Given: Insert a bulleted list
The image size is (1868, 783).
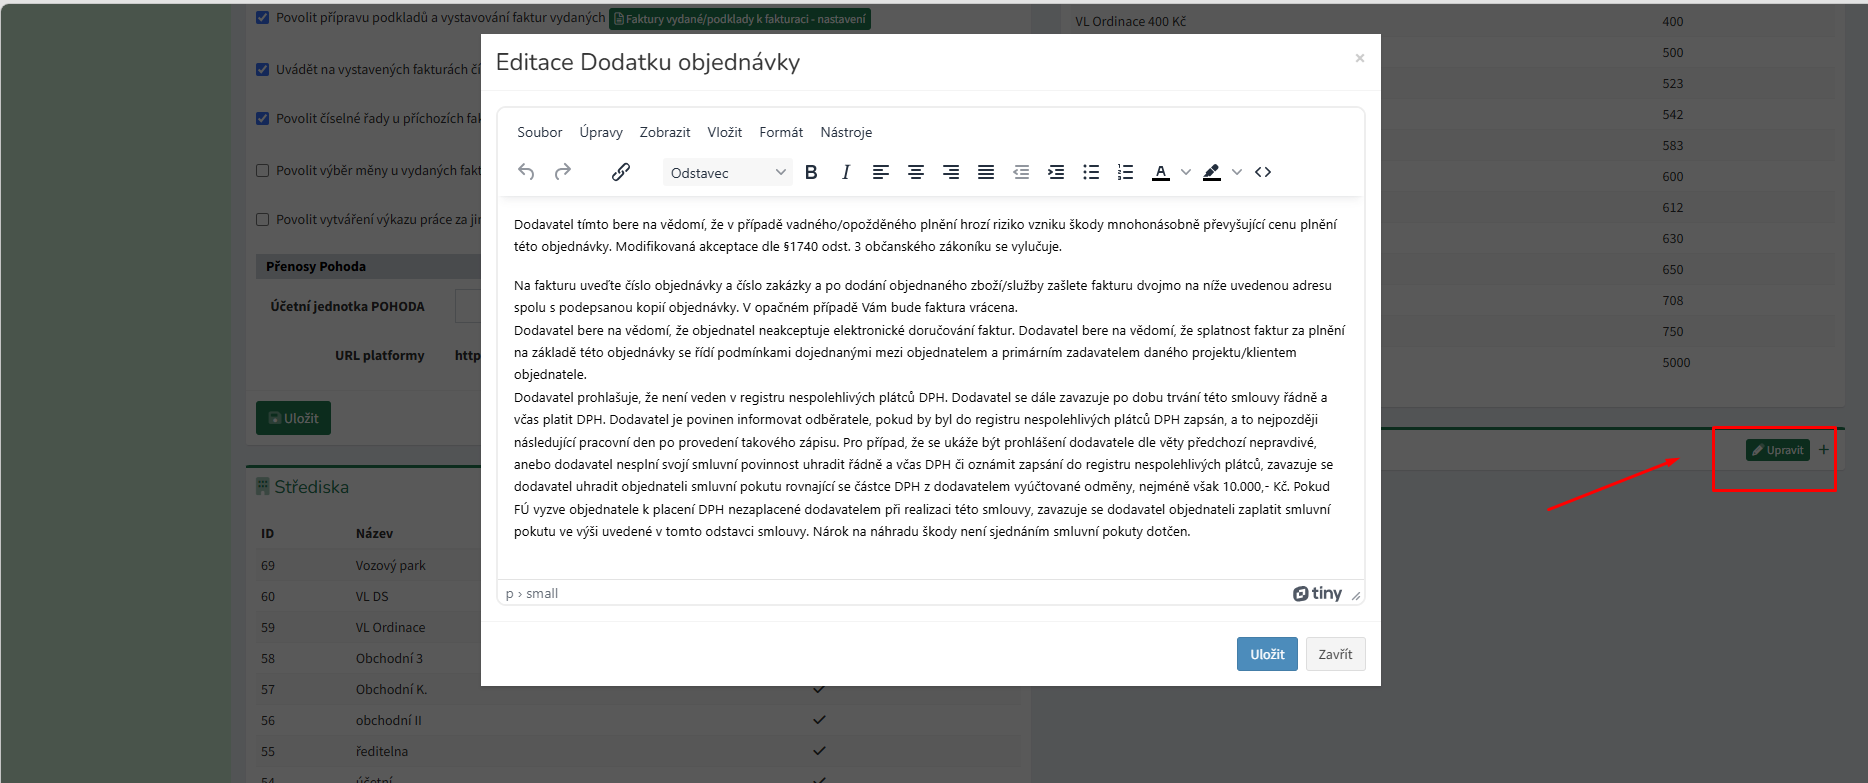Looking at the screenshot, I should click(x=1091, y=172).
